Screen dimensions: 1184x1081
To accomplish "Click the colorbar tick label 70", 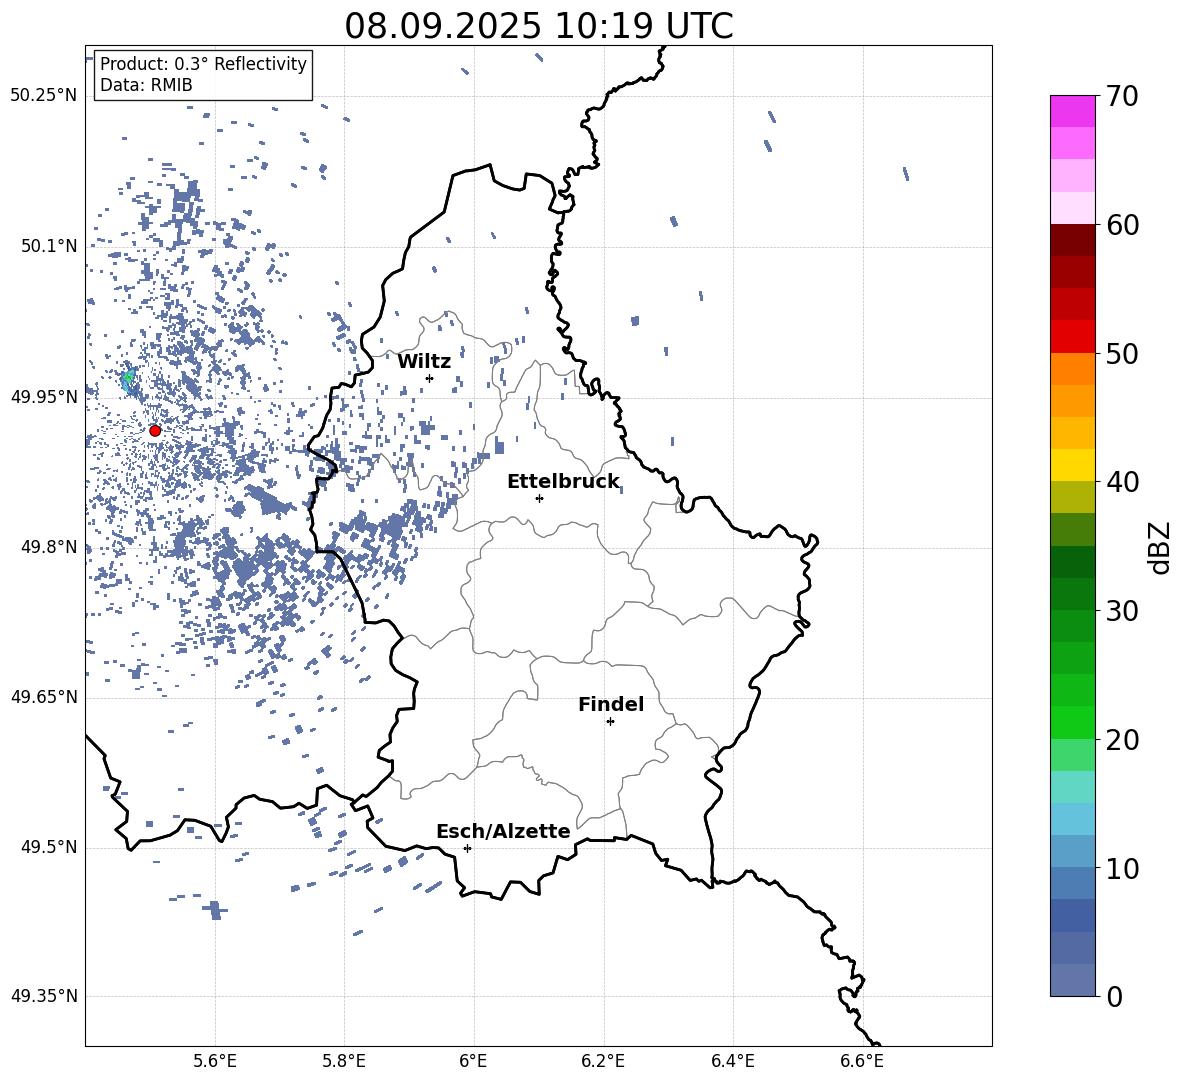I will point(1122,96).
